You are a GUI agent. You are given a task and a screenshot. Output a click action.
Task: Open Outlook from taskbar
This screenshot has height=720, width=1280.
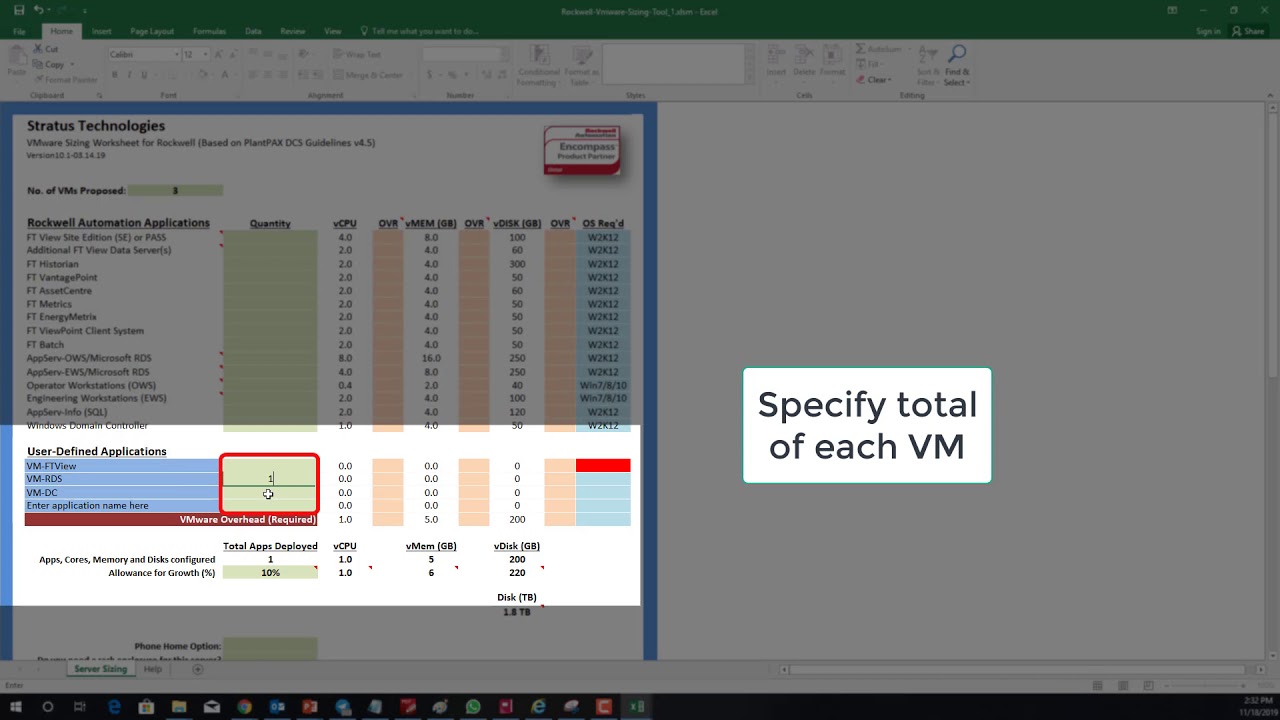pos(277,706)
